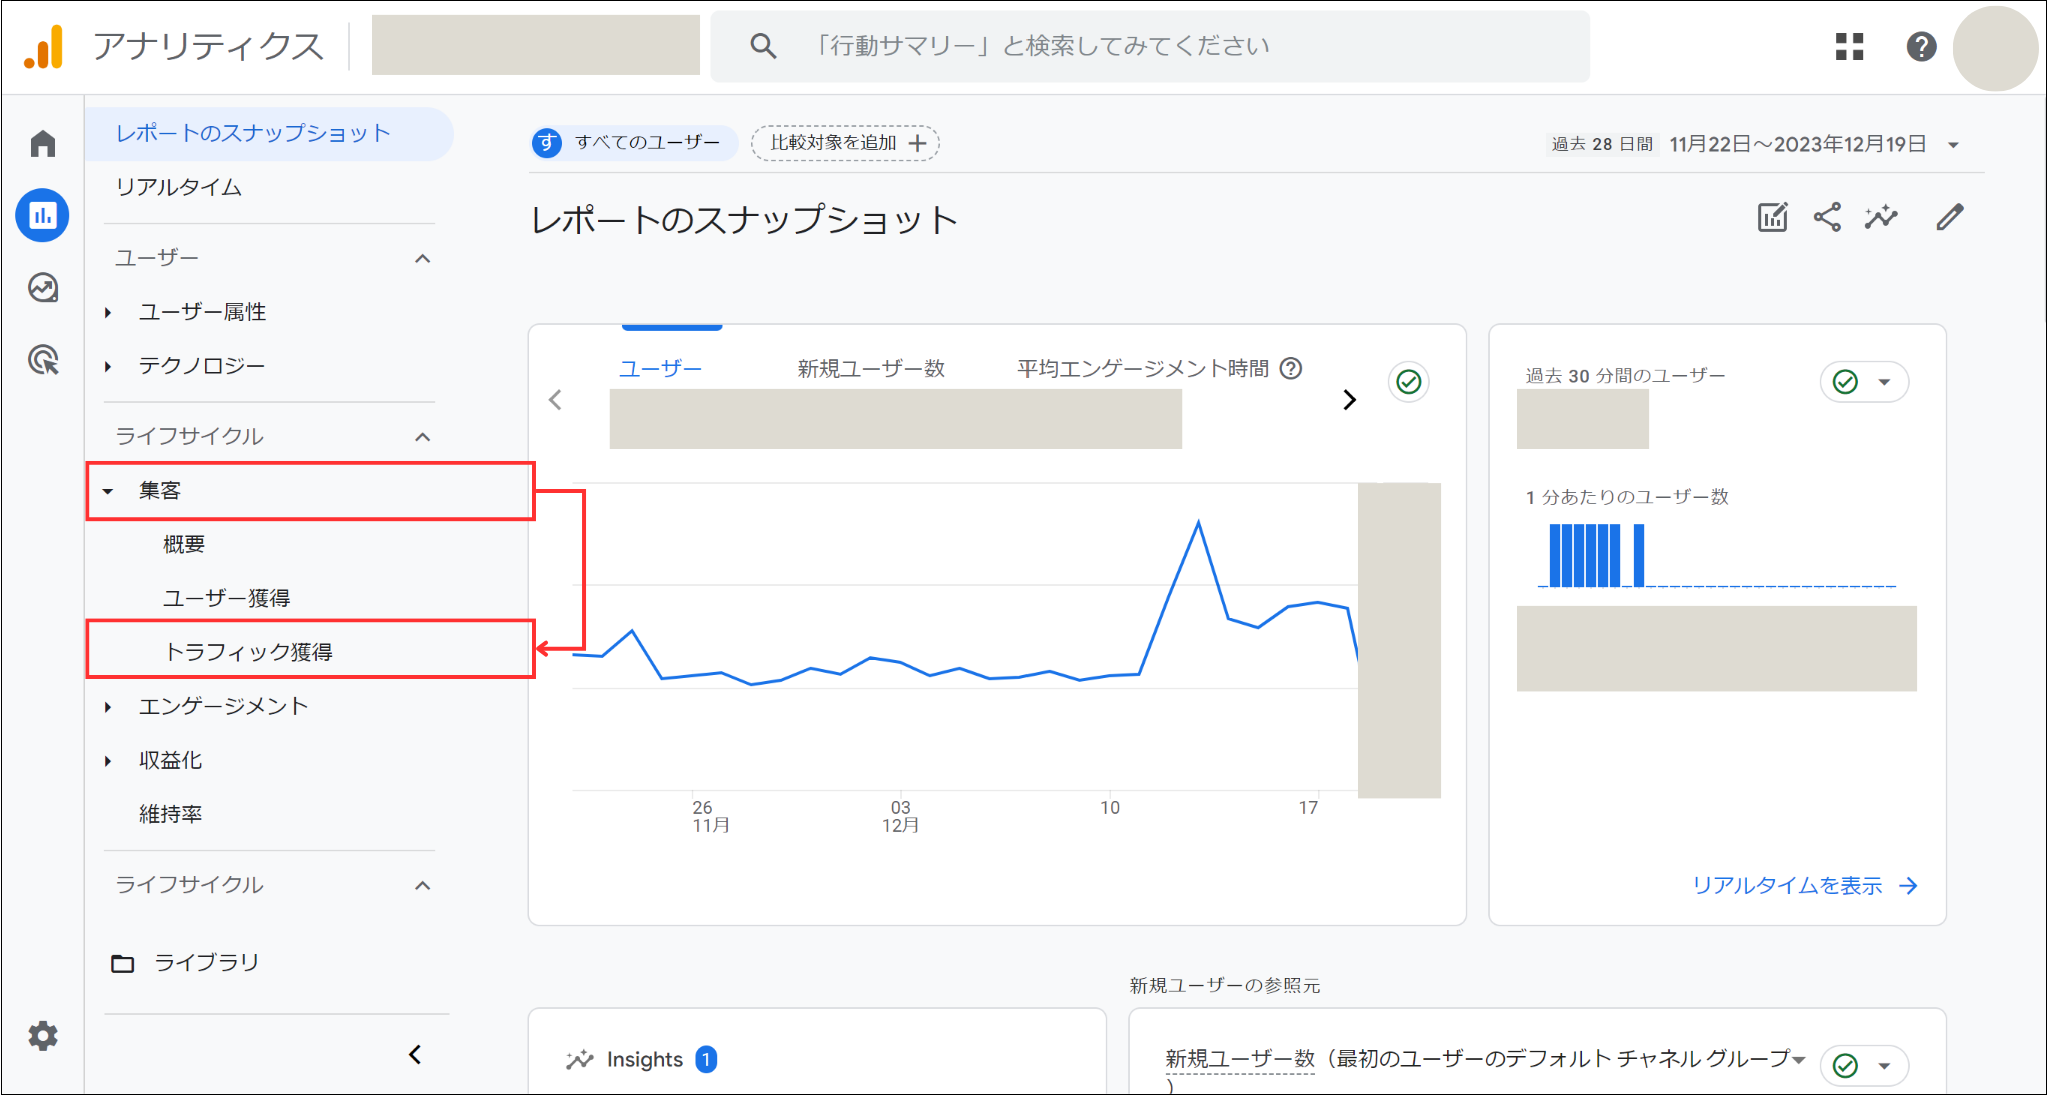Expand the 収益化 tree item
The height and width of the screenshot is (1095, 2048).
pos(108,761)
